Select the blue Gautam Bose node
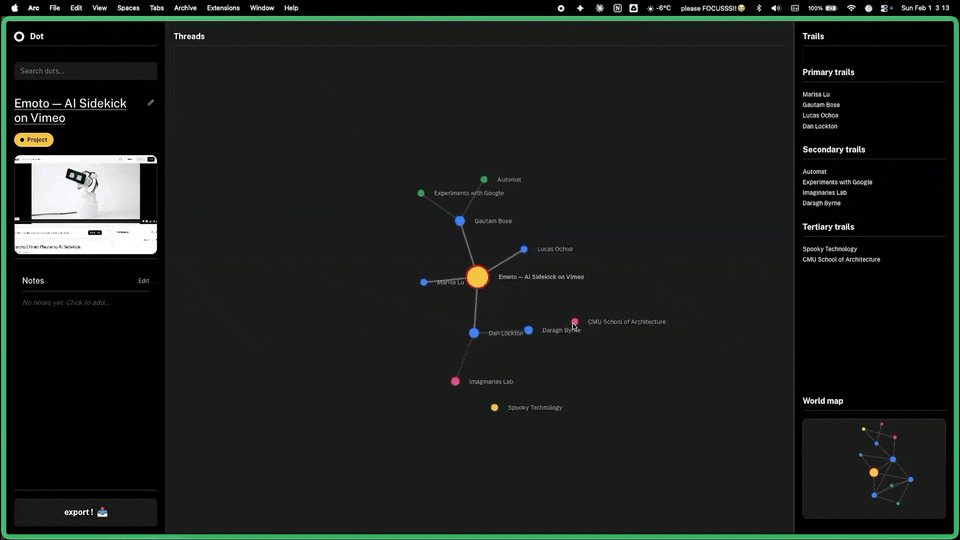The width and height of the screenshot is (960, 540). pos(460,221)
